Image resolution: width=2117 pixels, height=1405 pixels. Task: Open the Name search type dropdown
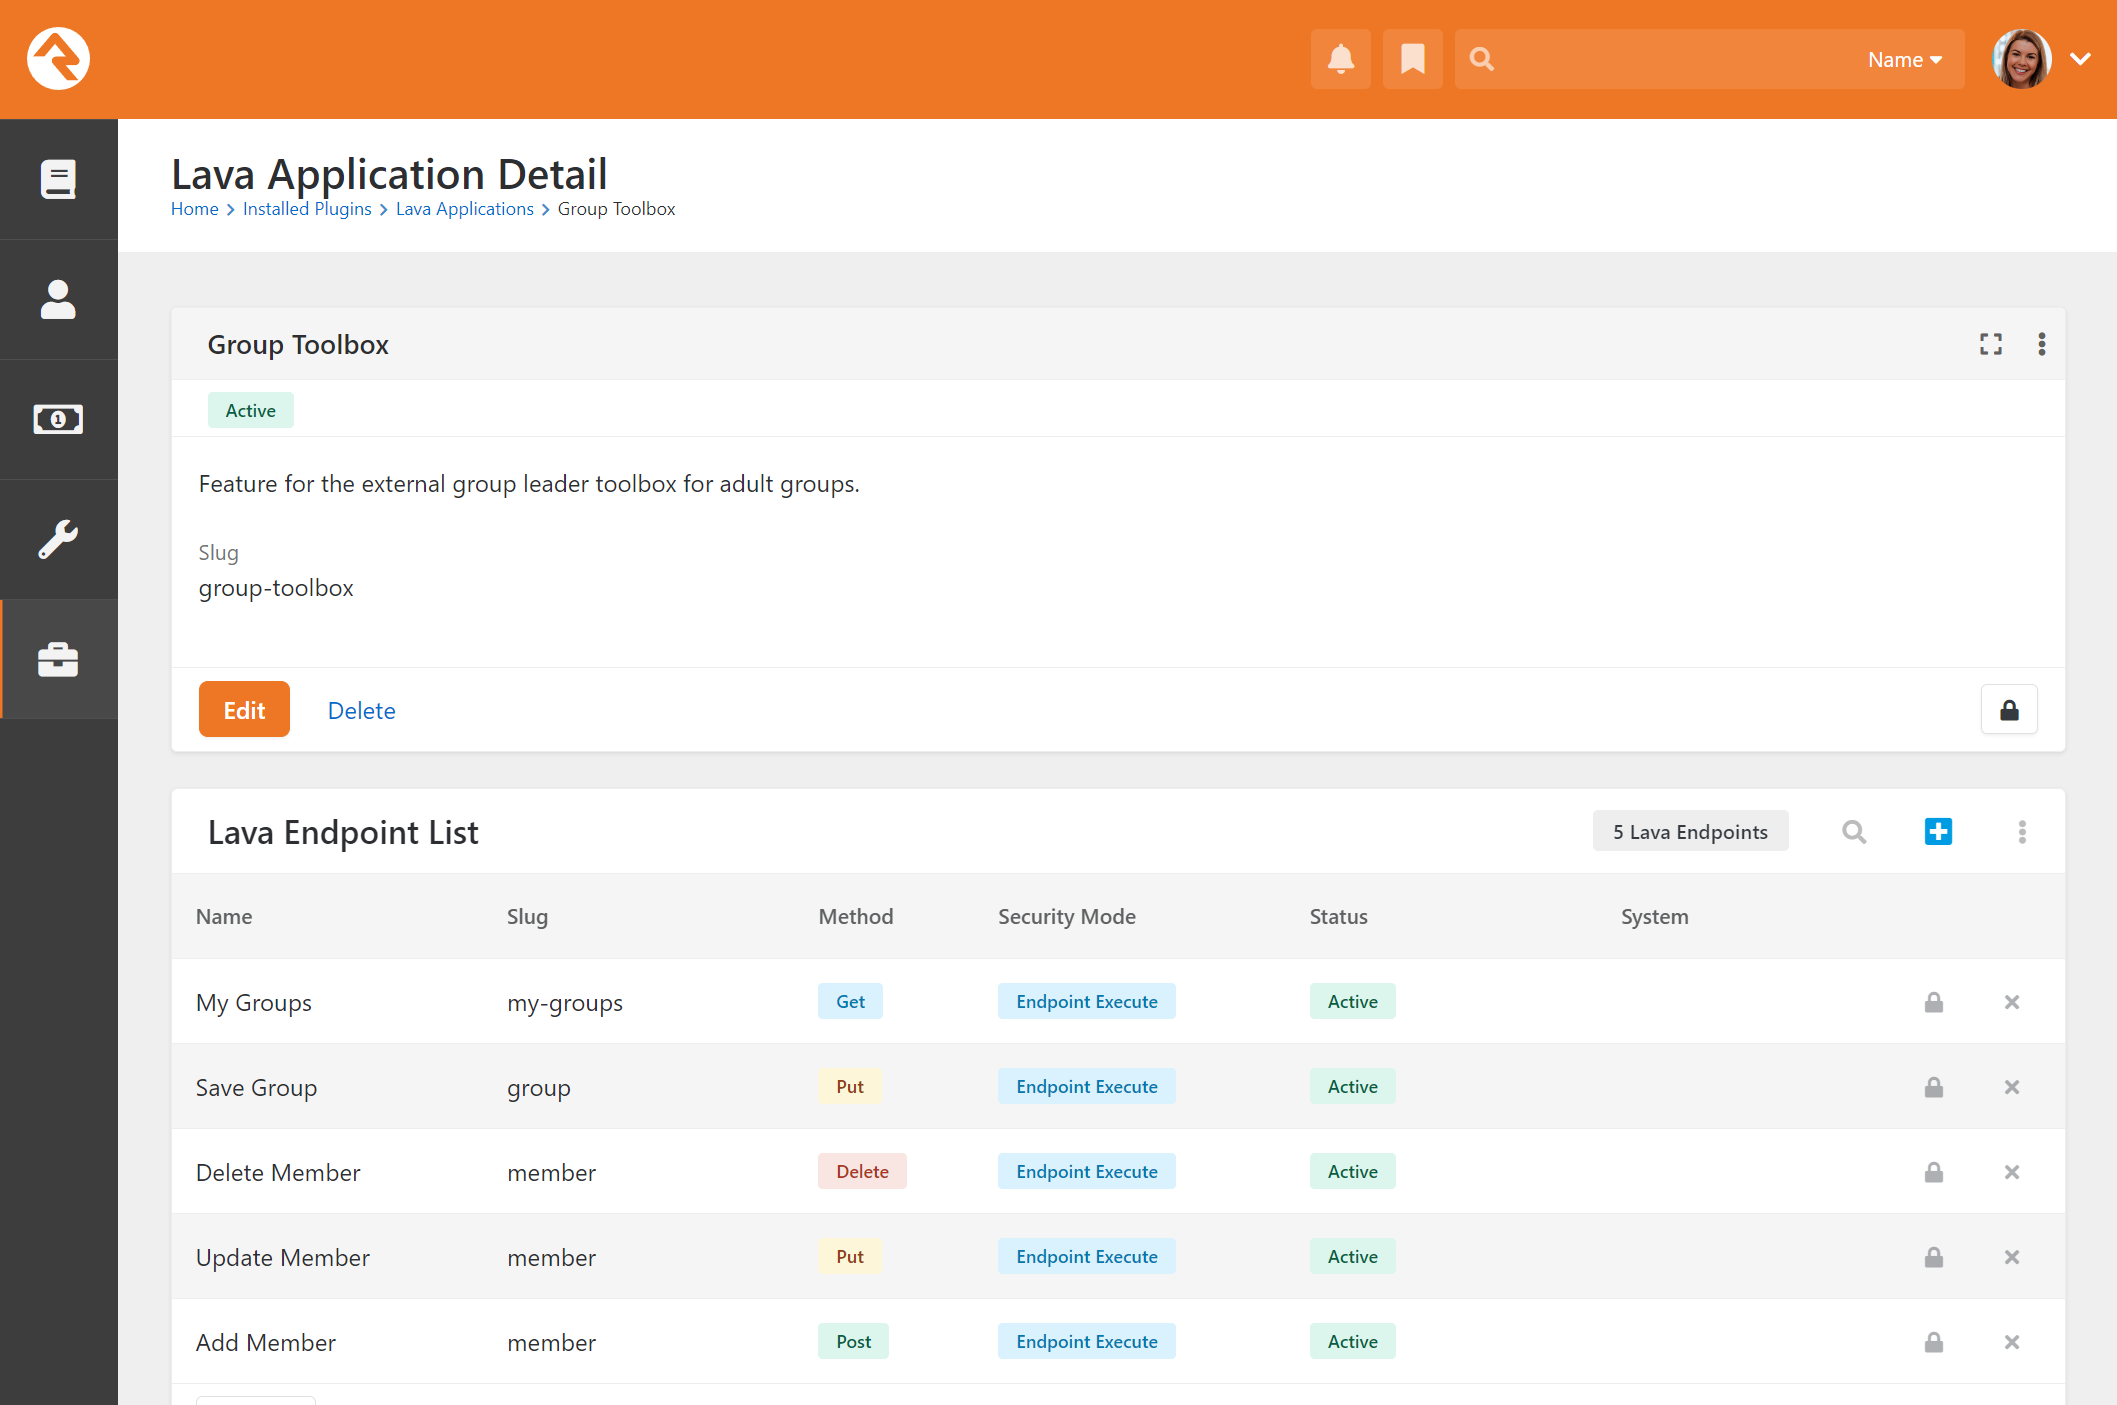pos(1904,60)
